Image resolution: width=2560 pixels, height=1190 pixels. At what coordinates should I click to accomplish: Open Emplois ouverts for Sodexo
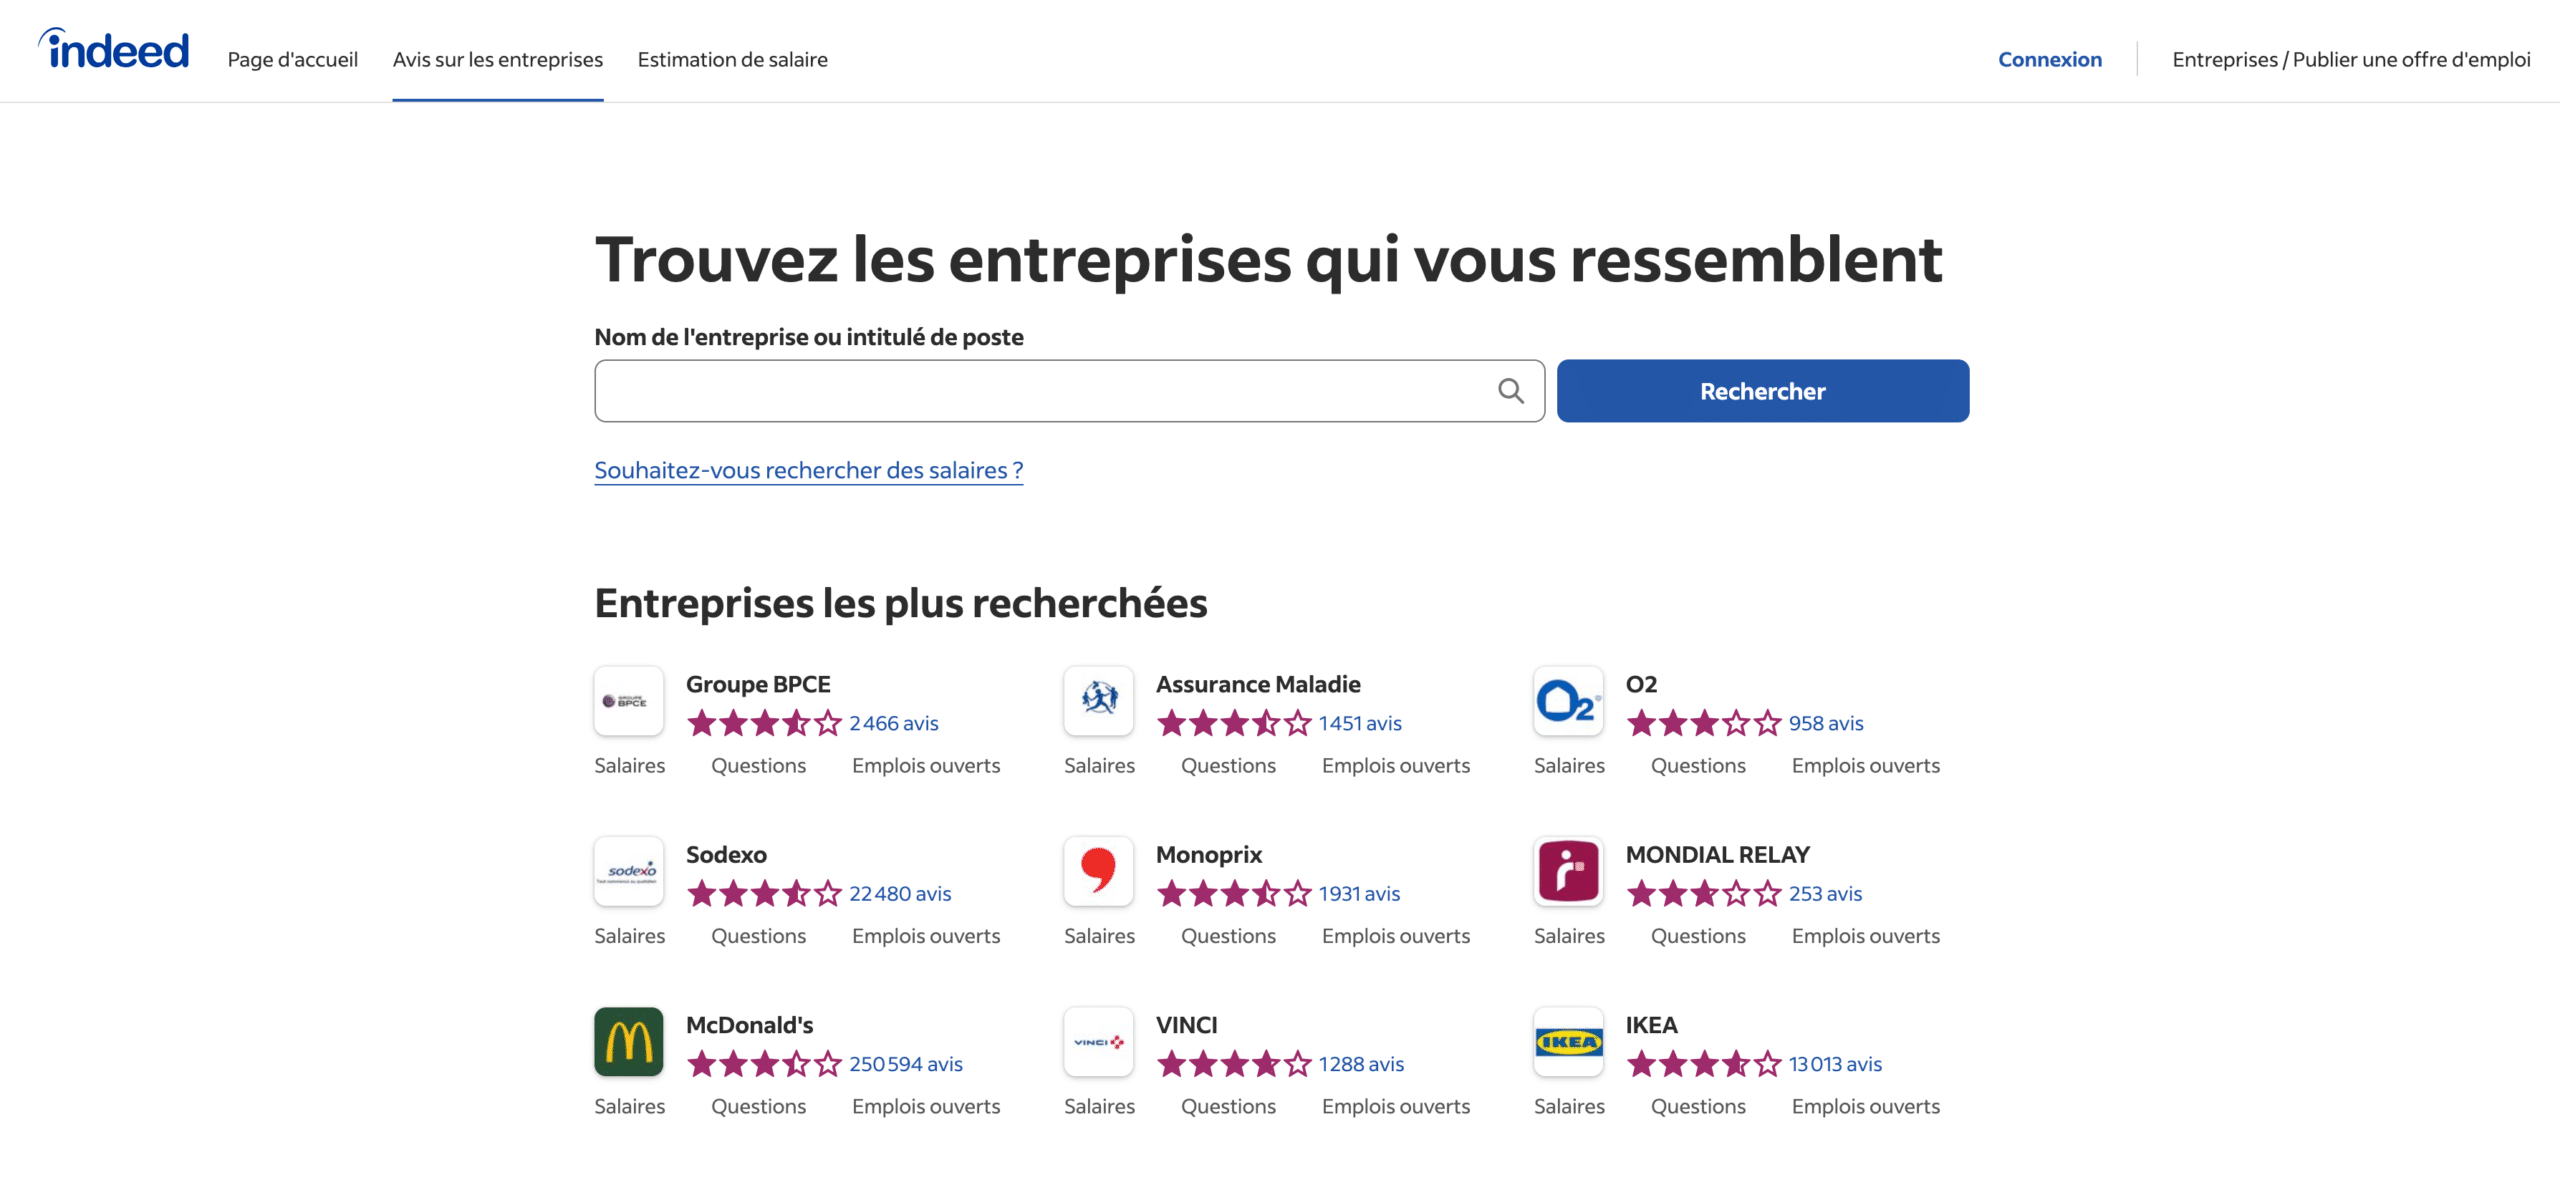(x=926, y=936)
